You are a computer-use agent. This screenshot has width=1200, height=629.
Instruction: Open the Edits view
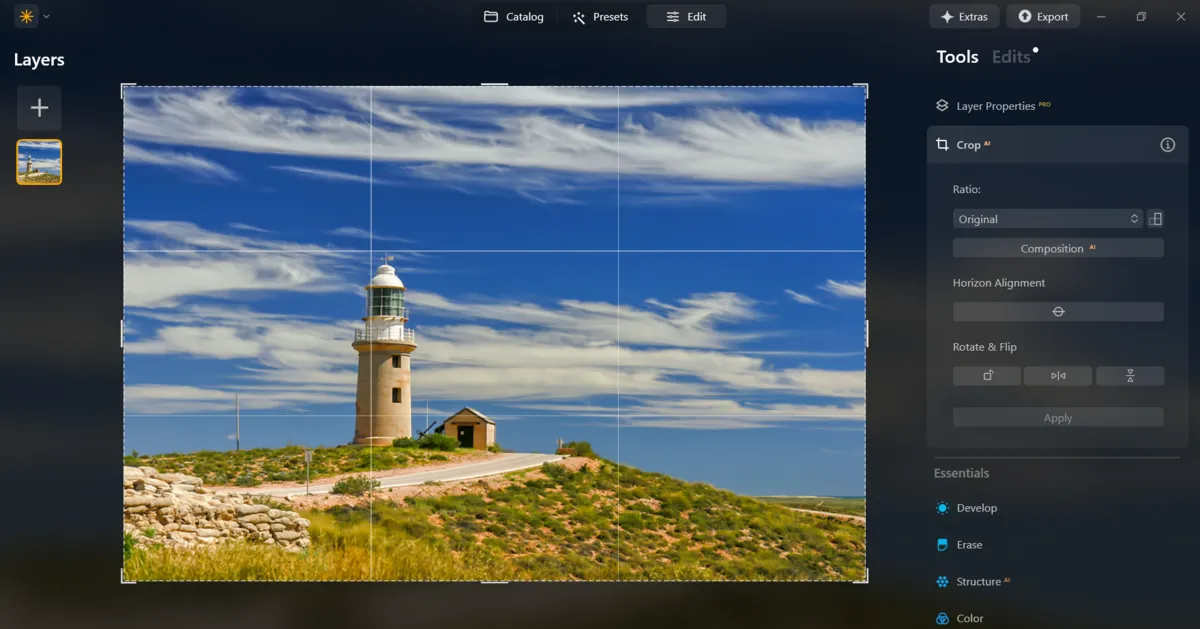[1010, 57]
